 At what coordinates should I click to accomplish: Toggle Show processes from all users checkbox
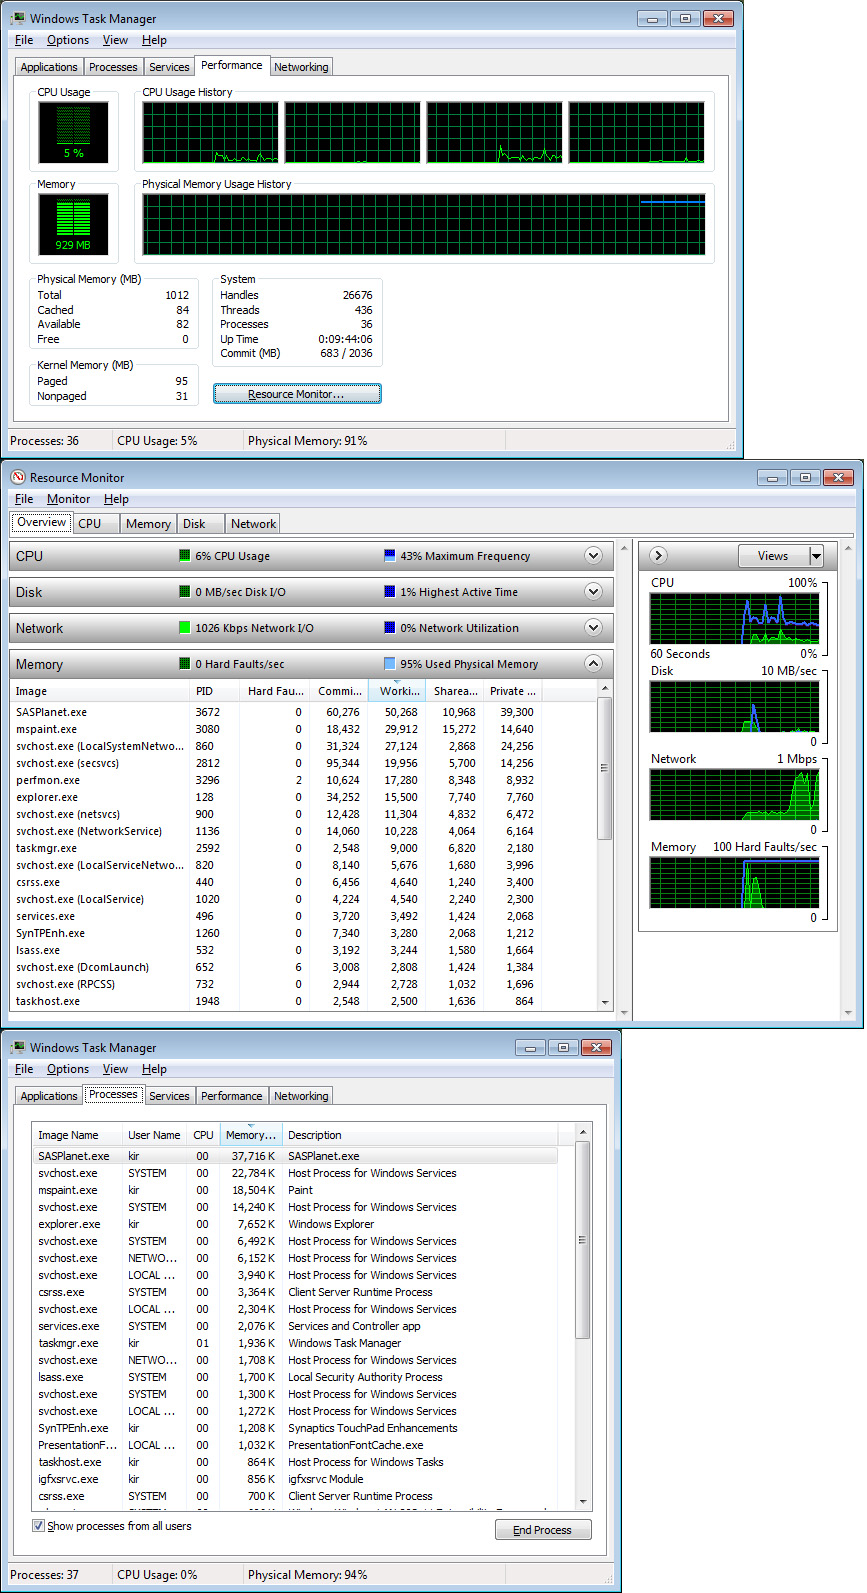39,1526
